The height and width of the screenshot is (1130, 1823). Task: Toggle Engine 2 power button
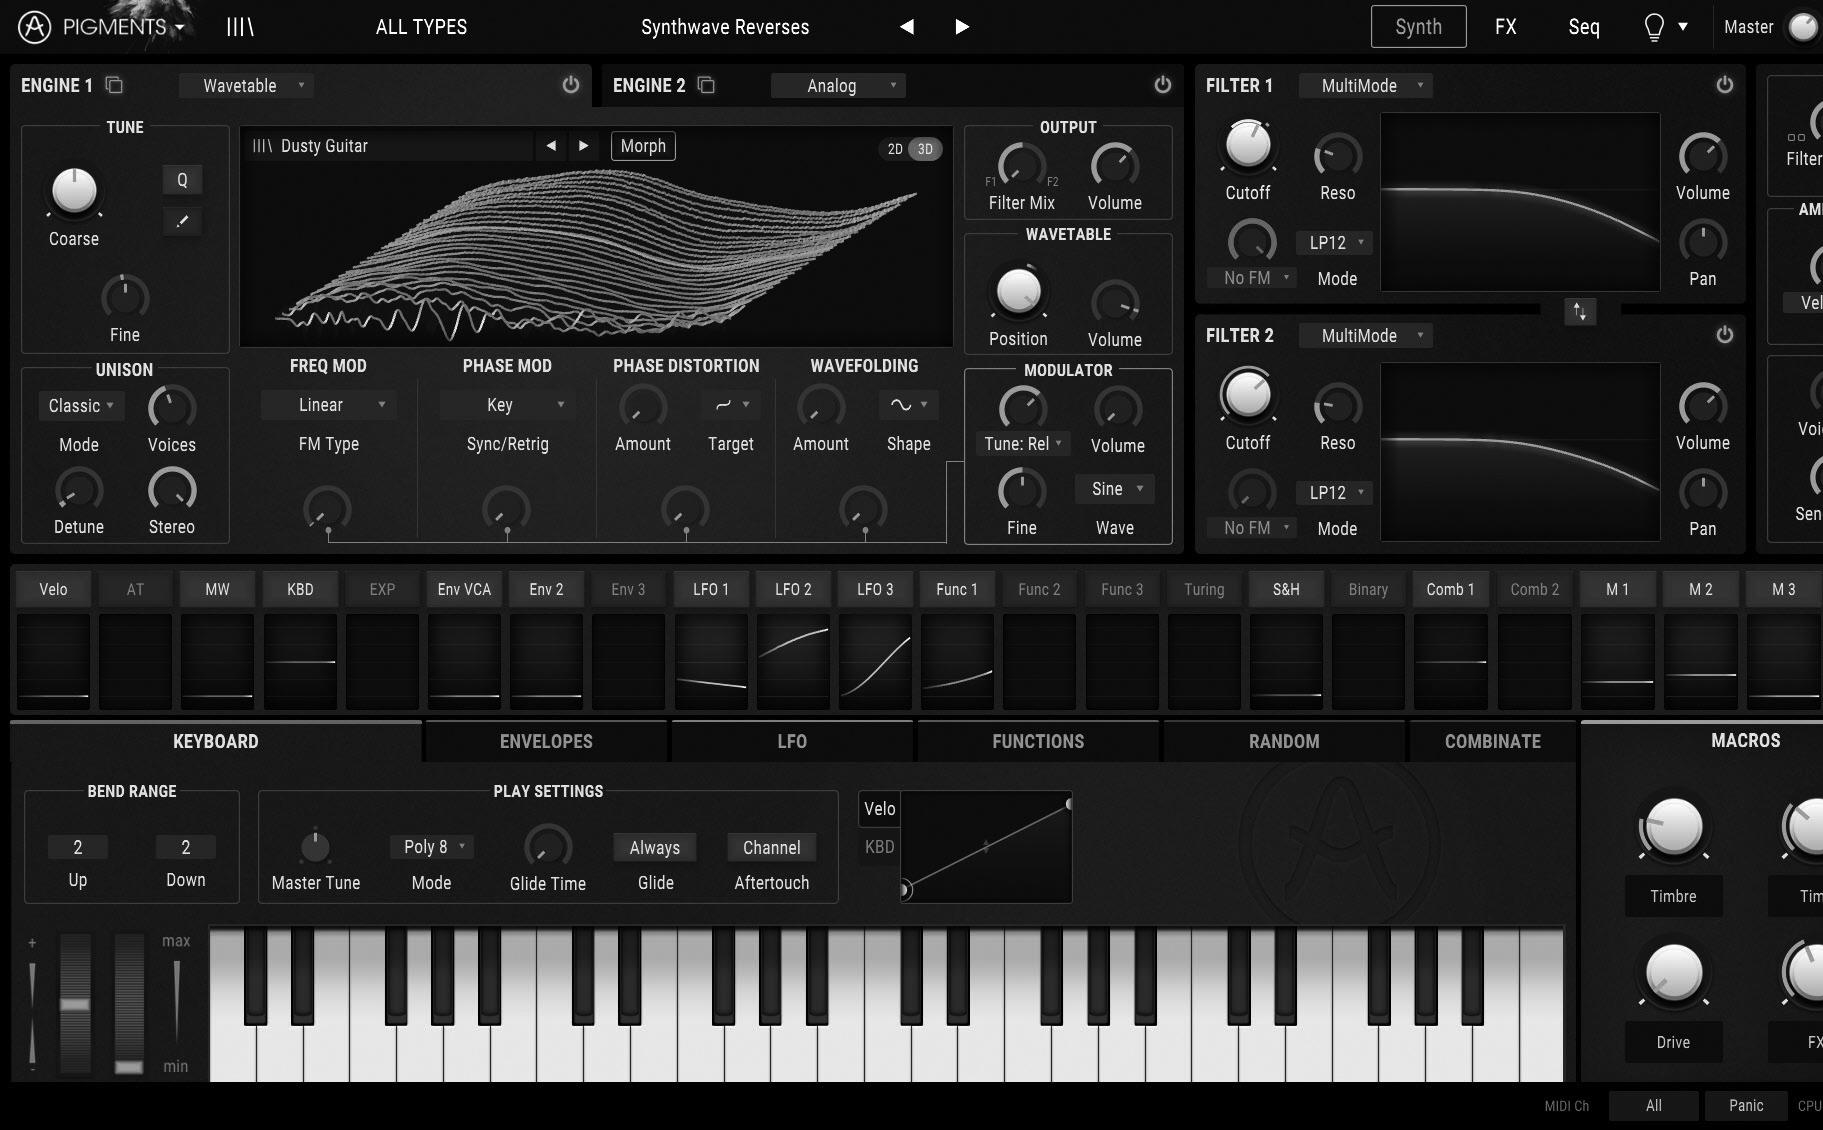tap(1162, 85)
